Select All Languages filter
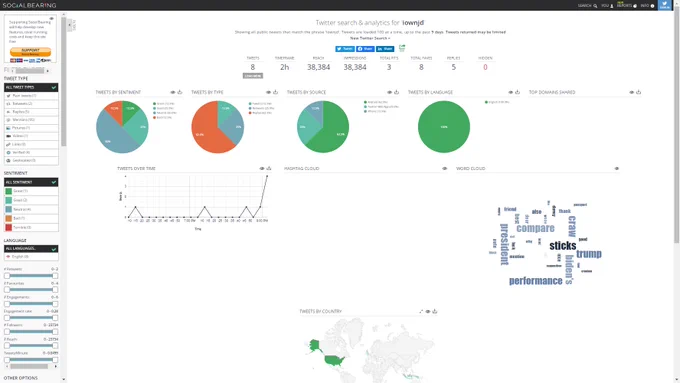The height and width of the screenshot is (383, 680). tap(31, 249)
